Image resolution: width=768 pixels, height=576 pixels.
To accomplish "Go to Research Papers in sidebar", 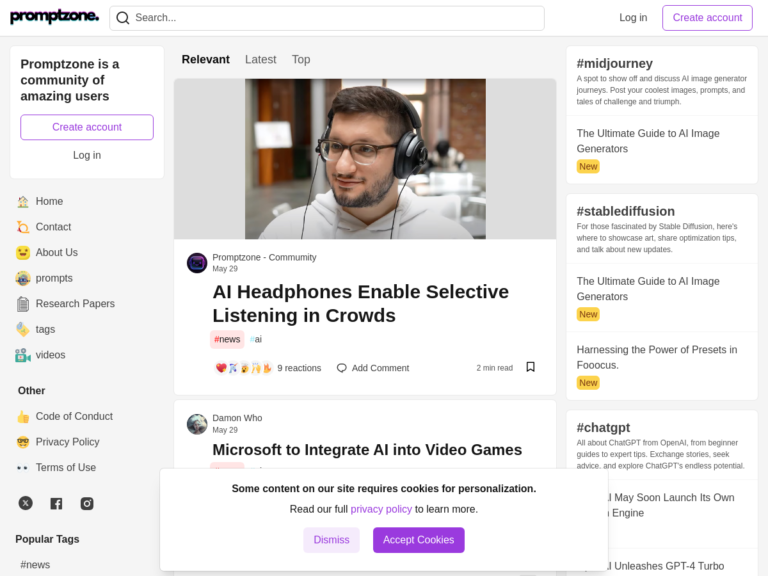I will click(x=75, y=304).
